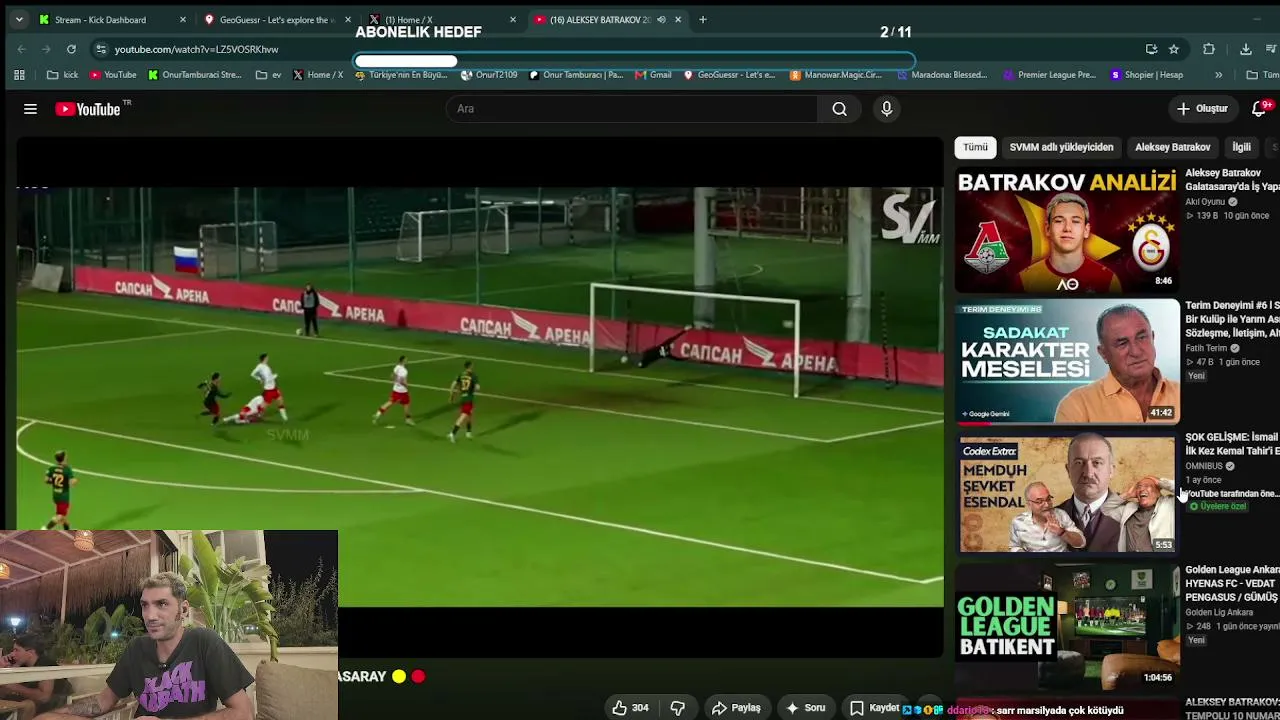Open 'Sadakat Karakter Meselesi' video thumbnail
The height and width of the screenshot is (720, 1280).
click(1067, 363)
